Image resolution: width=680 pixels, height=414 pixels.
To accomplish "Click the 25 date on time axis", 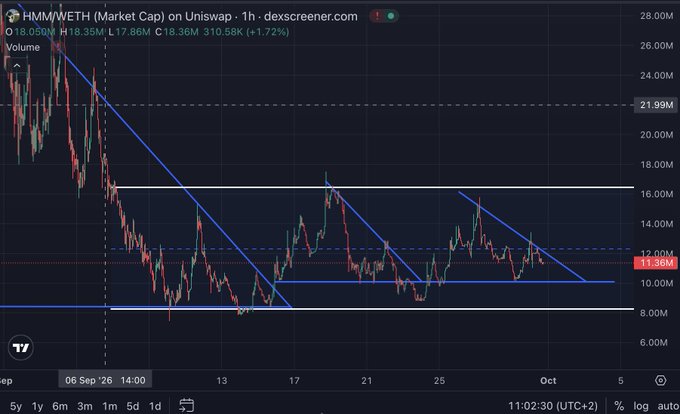I will tap(439, 381).
